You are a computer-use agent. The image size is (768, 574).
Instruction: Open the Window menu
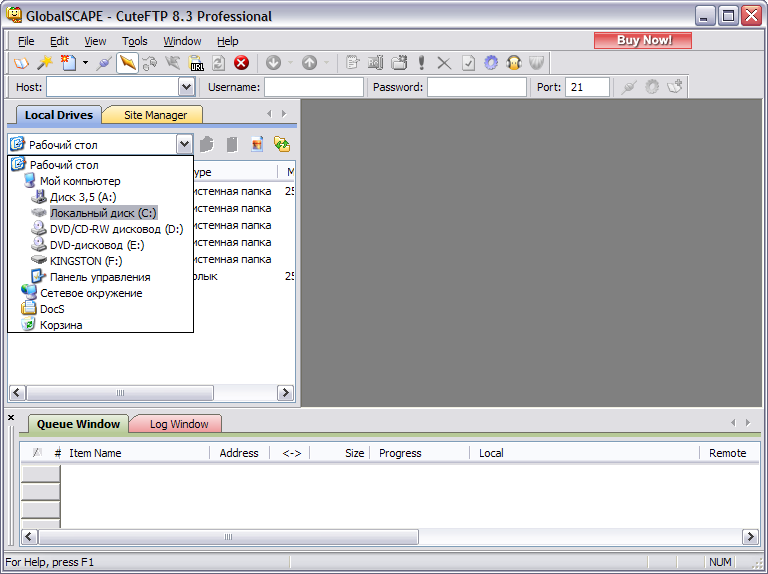pos(182,41)
